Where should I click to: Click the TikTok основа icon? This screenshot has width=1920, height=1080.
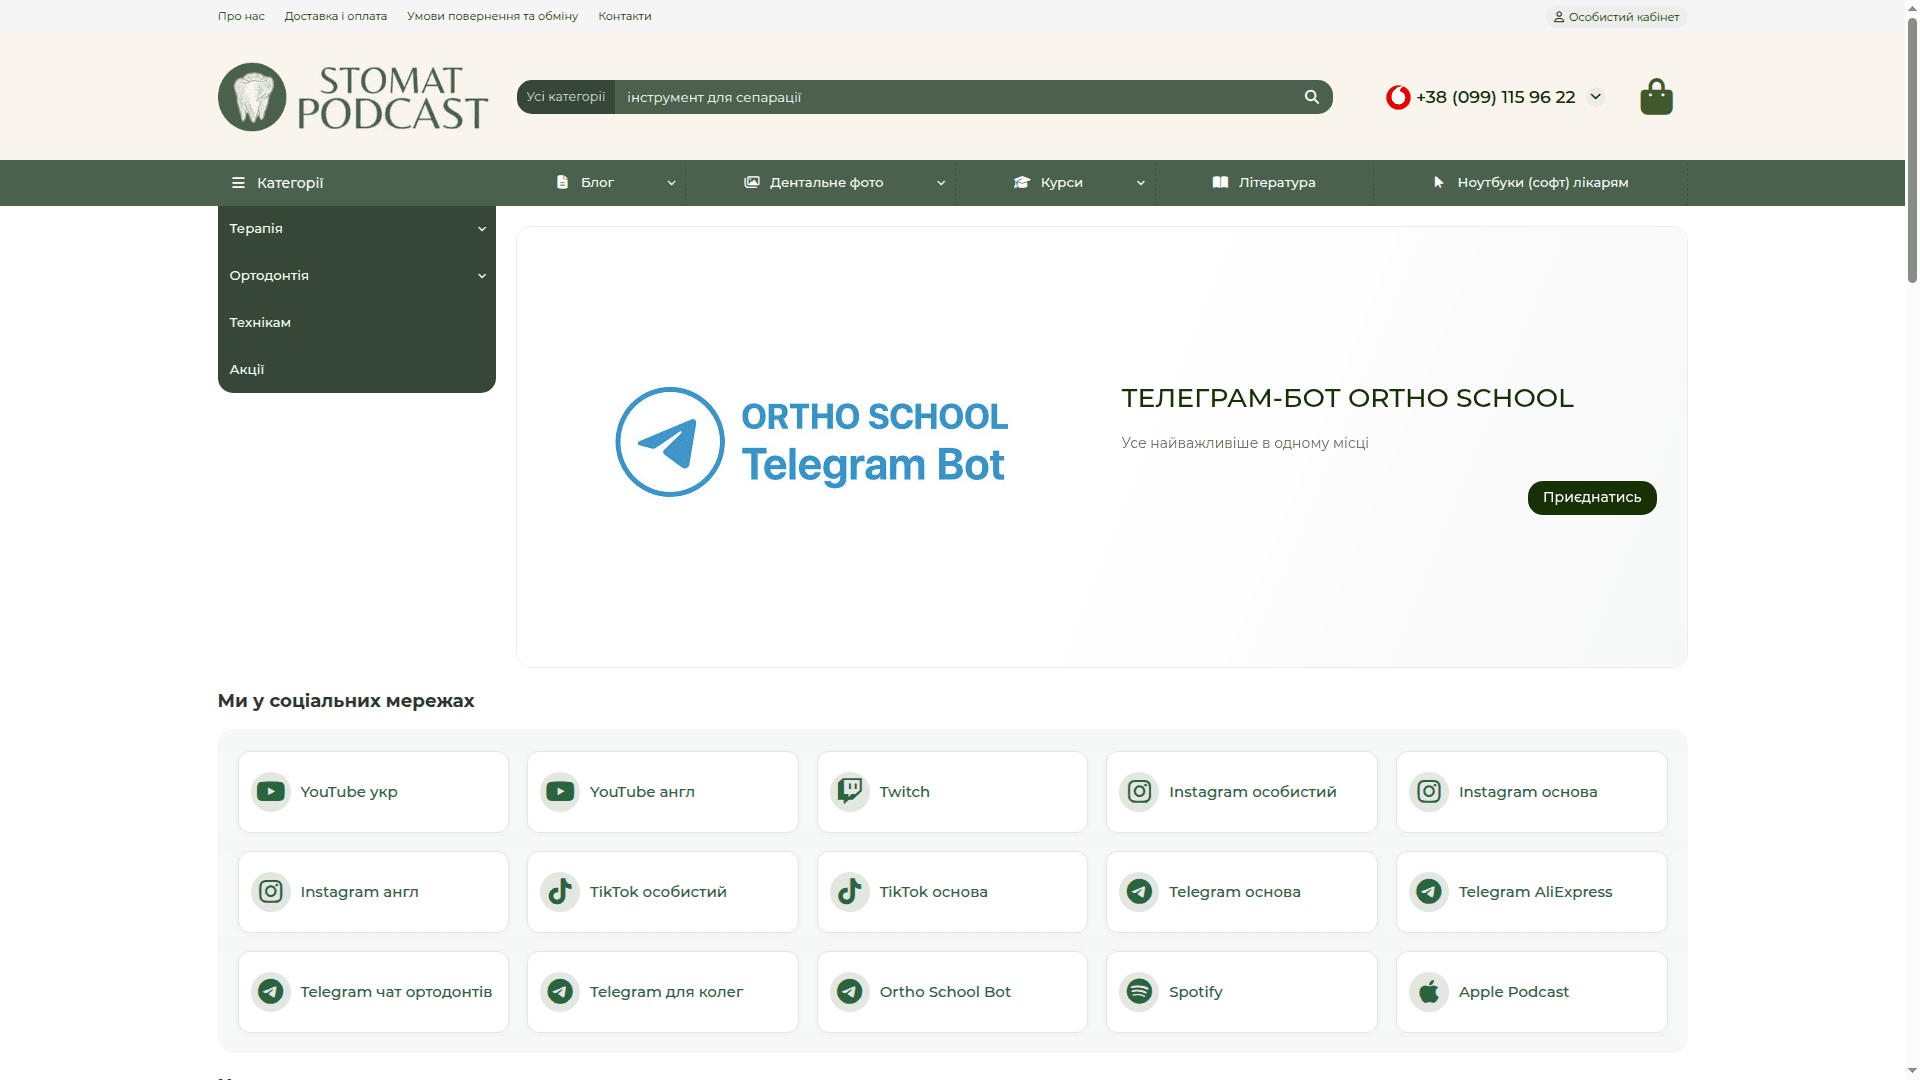tap(850, 892)
